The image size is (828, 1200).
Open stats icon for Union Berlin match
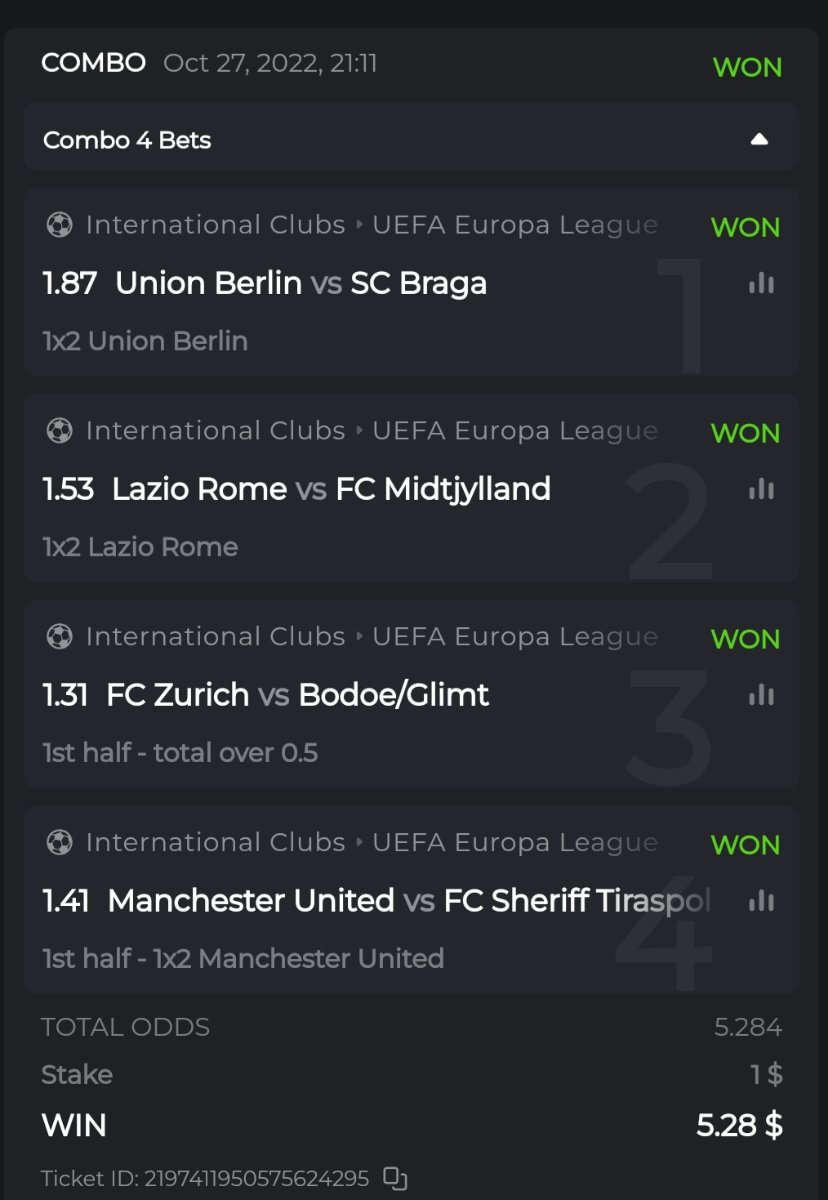tap(761, 284)
